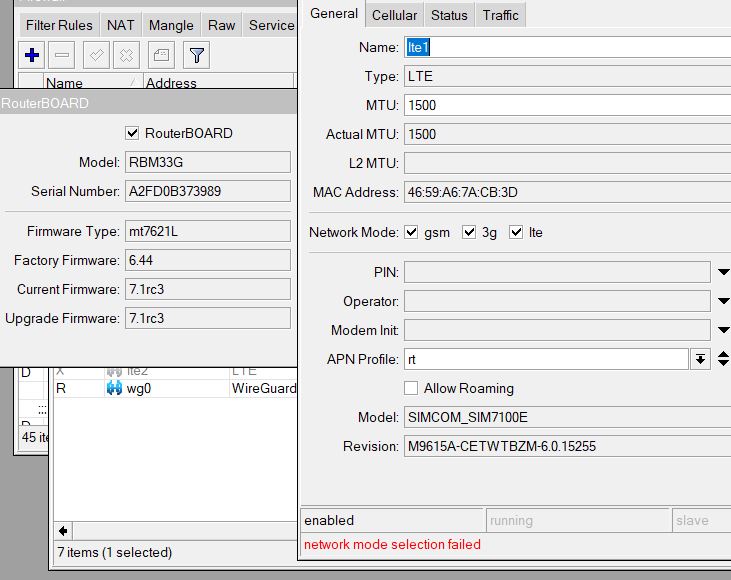The height and width of the screenshot is (580, 731).
Task: Open the Raw tab in Firewall
Action: click(221, 25)
